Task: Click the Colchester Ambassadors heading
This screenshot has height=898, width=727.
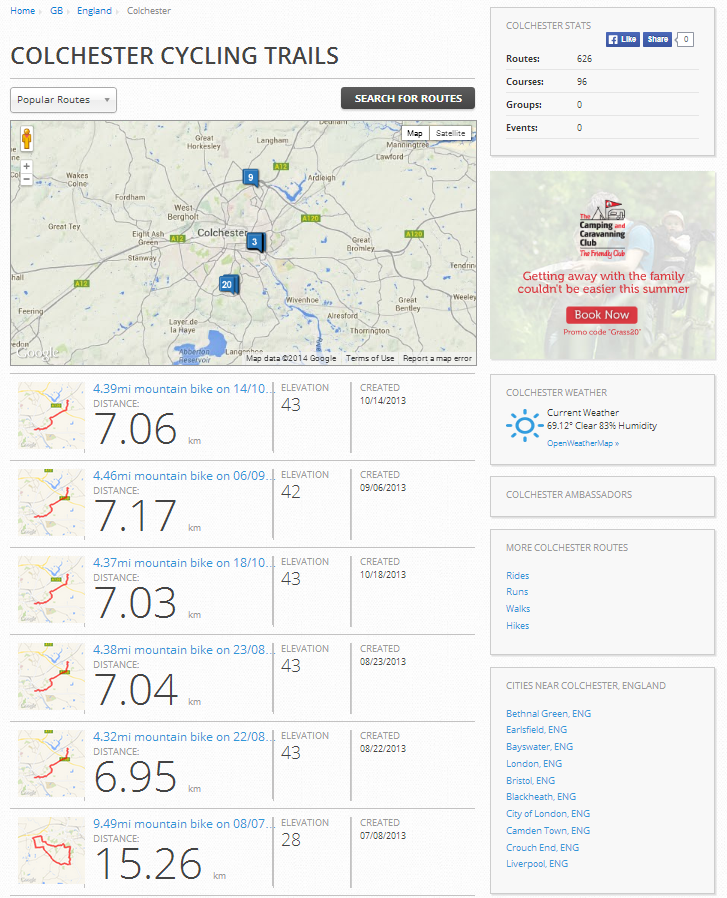Action: pos(569,495)
